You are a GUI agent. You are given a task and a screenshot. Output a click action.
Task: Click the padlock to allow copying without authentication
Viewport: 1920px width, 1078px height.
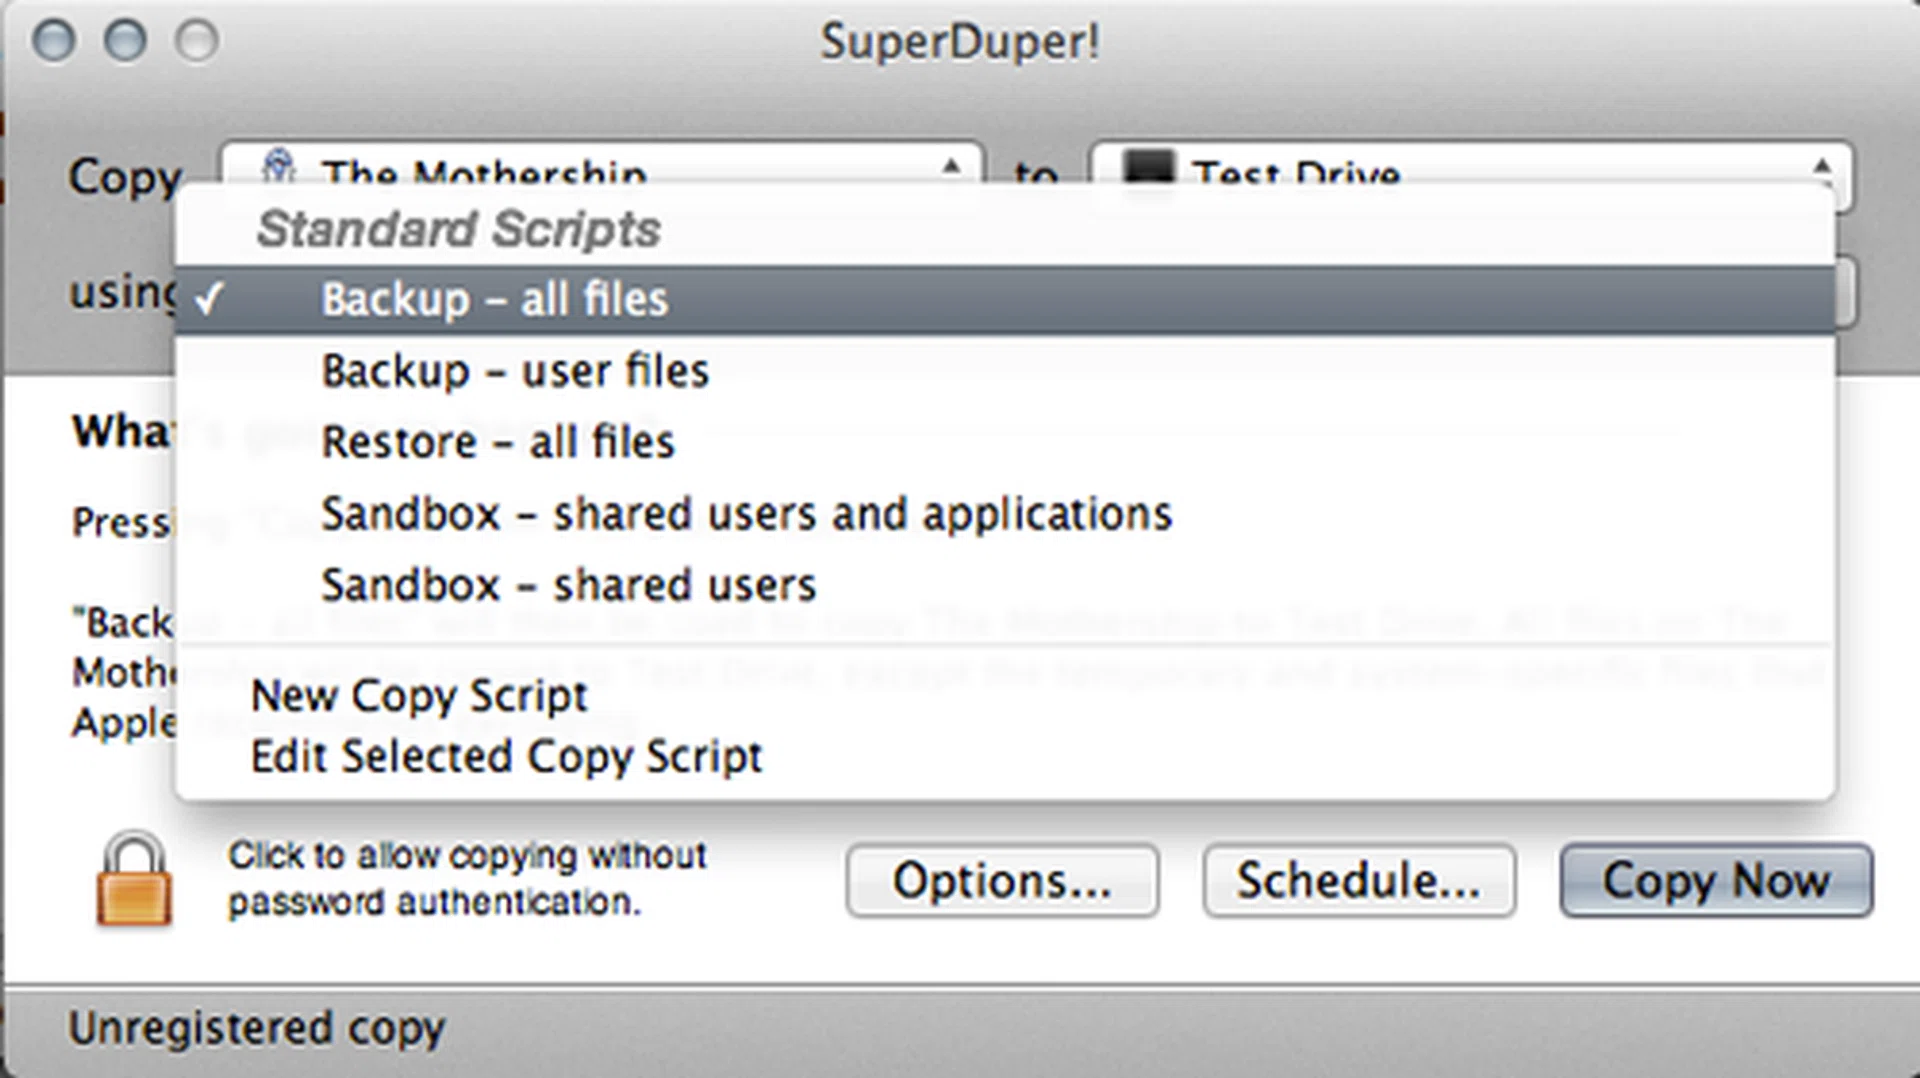tap(135, 880)
